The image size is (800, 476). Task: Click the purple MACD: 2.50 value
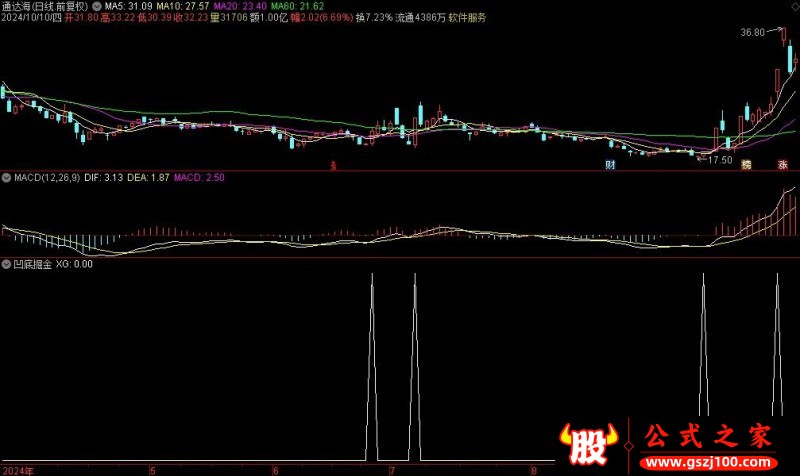pos(199,178)
